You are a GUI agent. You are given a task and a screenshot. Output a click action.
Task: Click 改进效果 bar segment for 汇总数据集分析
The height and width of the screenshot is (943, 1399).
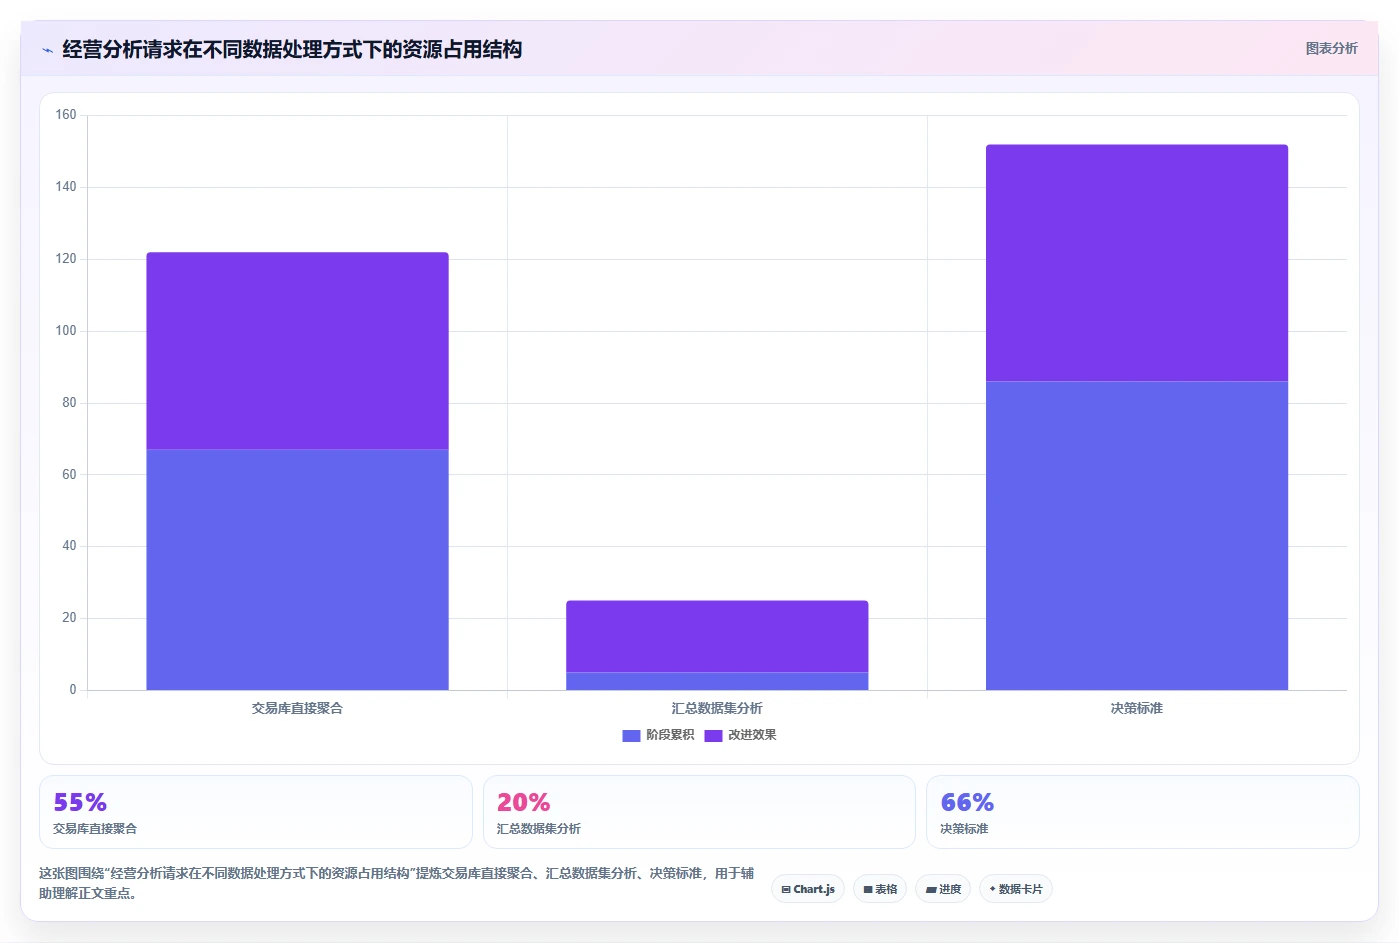(717, 636)
